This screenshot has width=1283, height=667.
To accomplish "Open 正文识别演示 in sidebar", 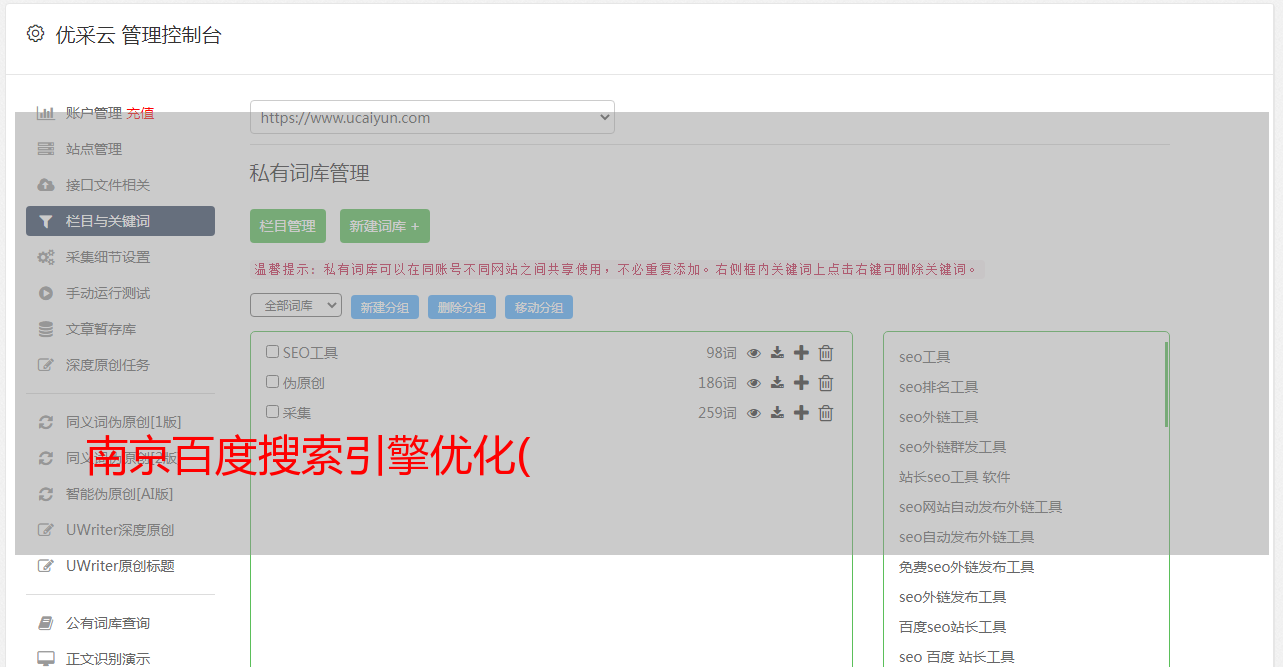I will tap(108, 659).
